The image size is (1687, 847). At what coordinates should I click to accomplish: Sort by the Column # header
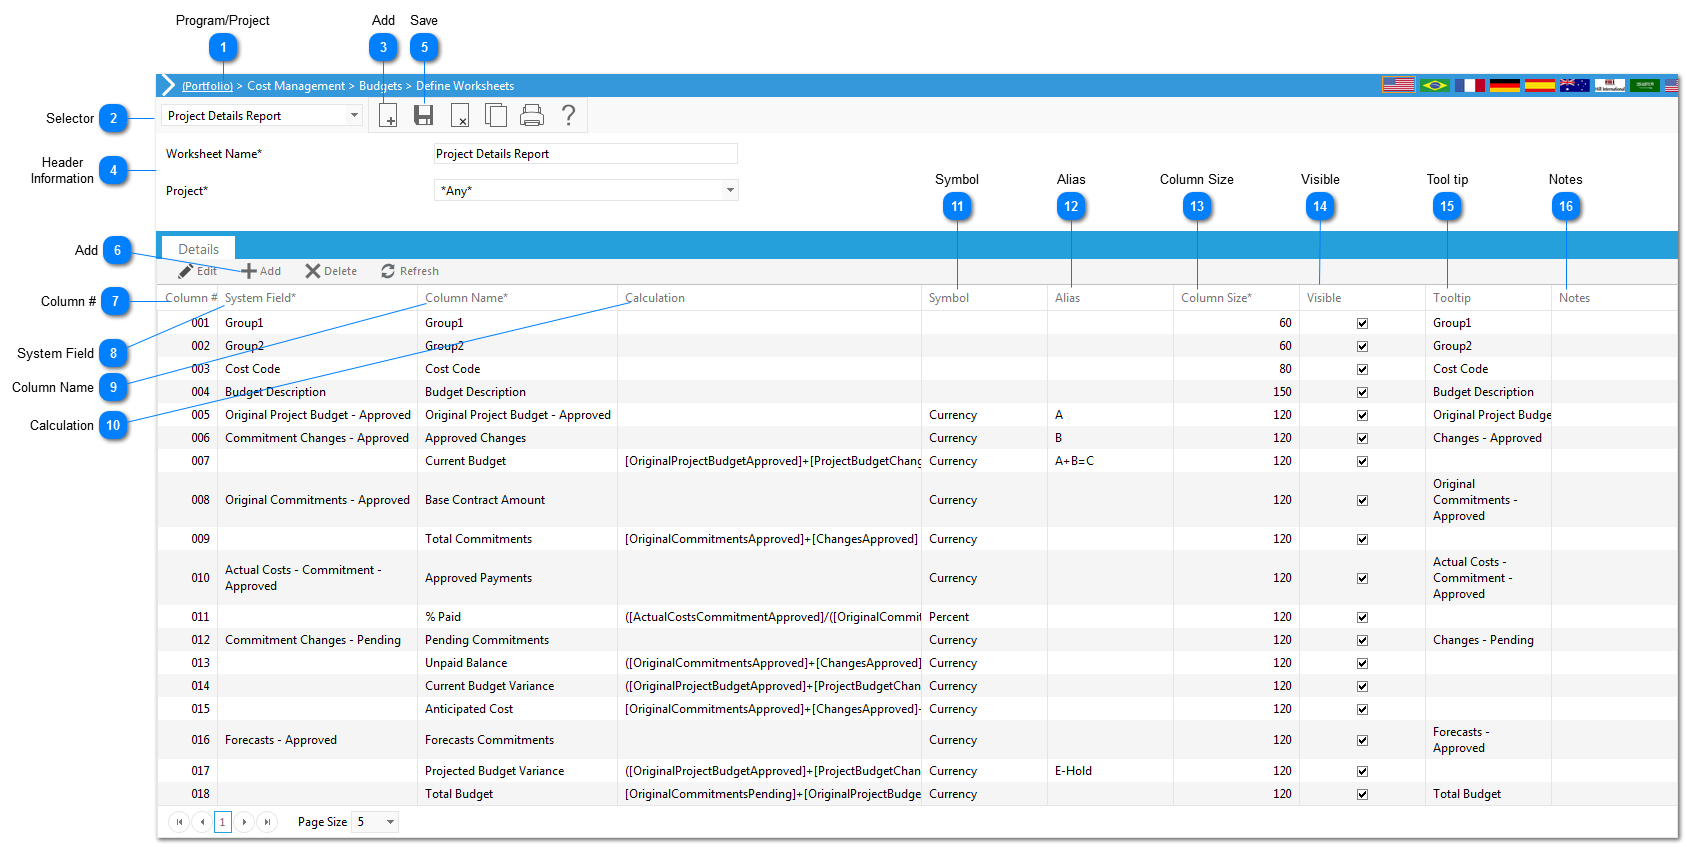pos(191,298)
